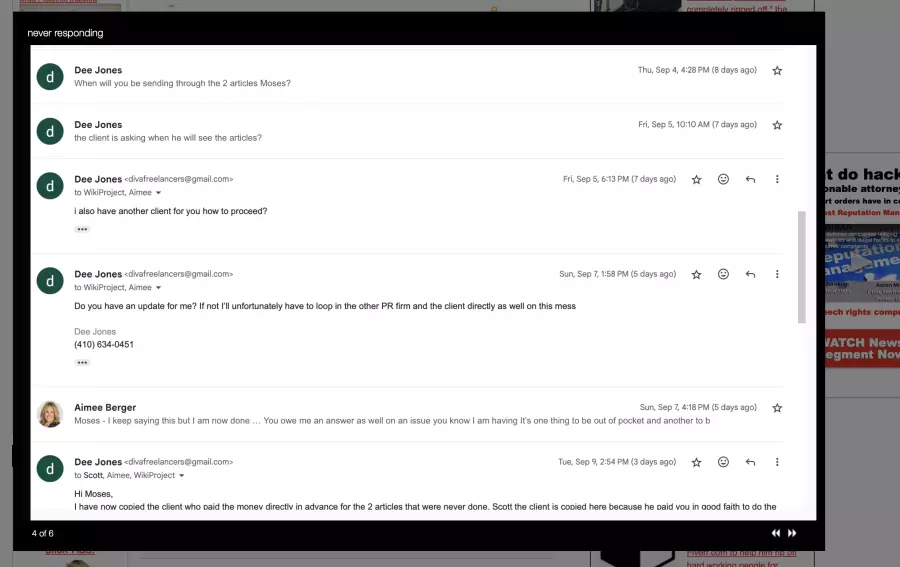
Task: Star the Fri, Sep 5 10:10 AM email
Action: pyautogui.click(x=777, y=125)
